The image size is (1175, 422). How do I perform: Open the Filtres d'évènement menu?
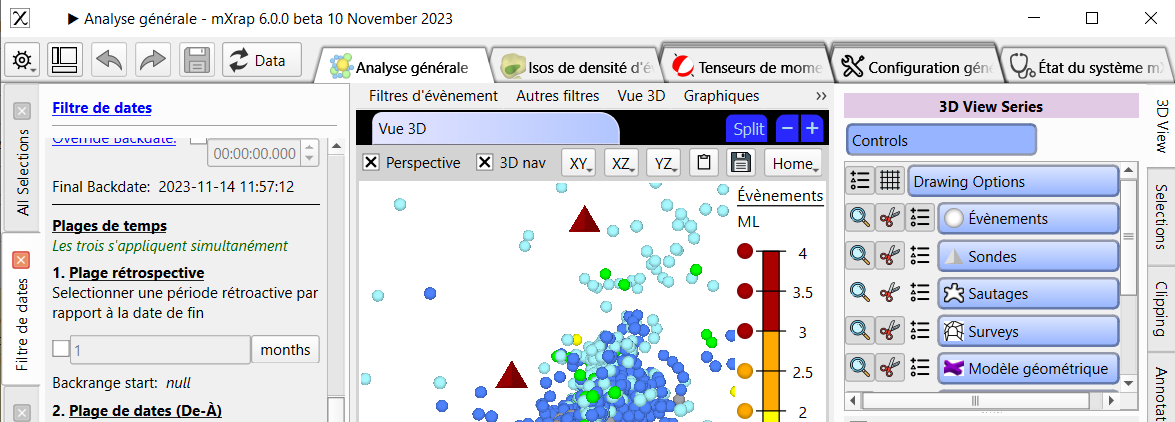433,96
